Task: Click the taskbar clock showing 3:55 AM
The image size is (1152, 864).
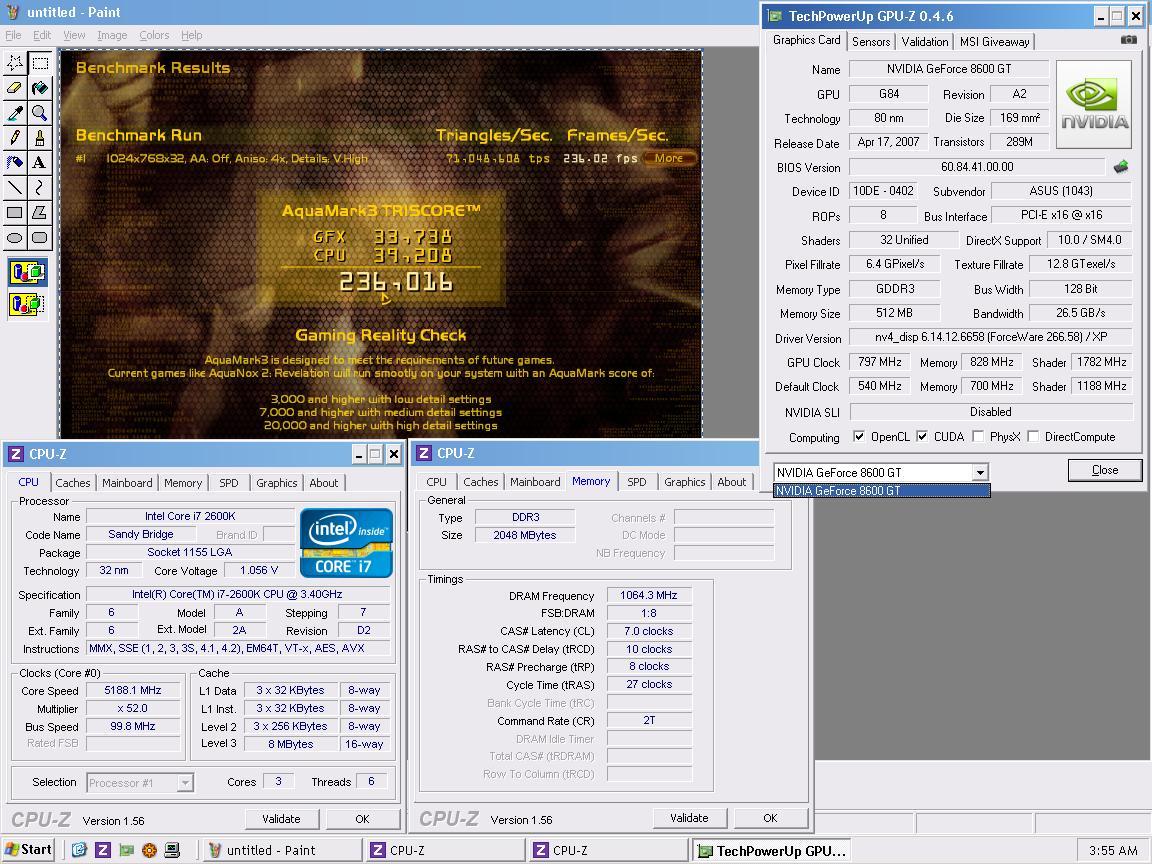Action: pyautogui.click(x=1113, y=851)
